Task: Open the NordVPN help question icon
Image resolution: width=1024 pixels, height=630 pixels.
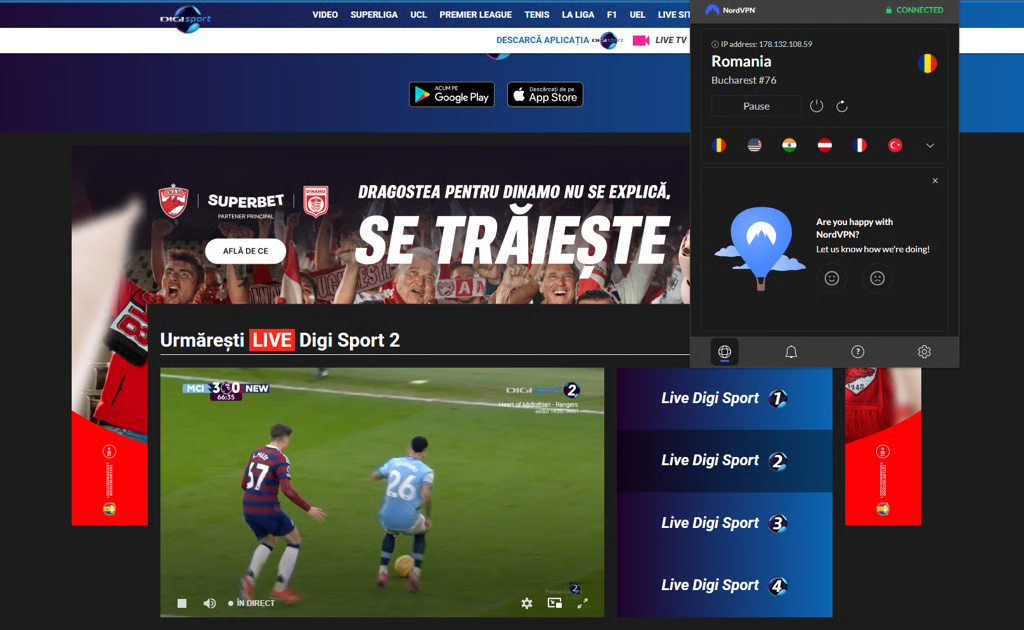Action: point(857,352)
